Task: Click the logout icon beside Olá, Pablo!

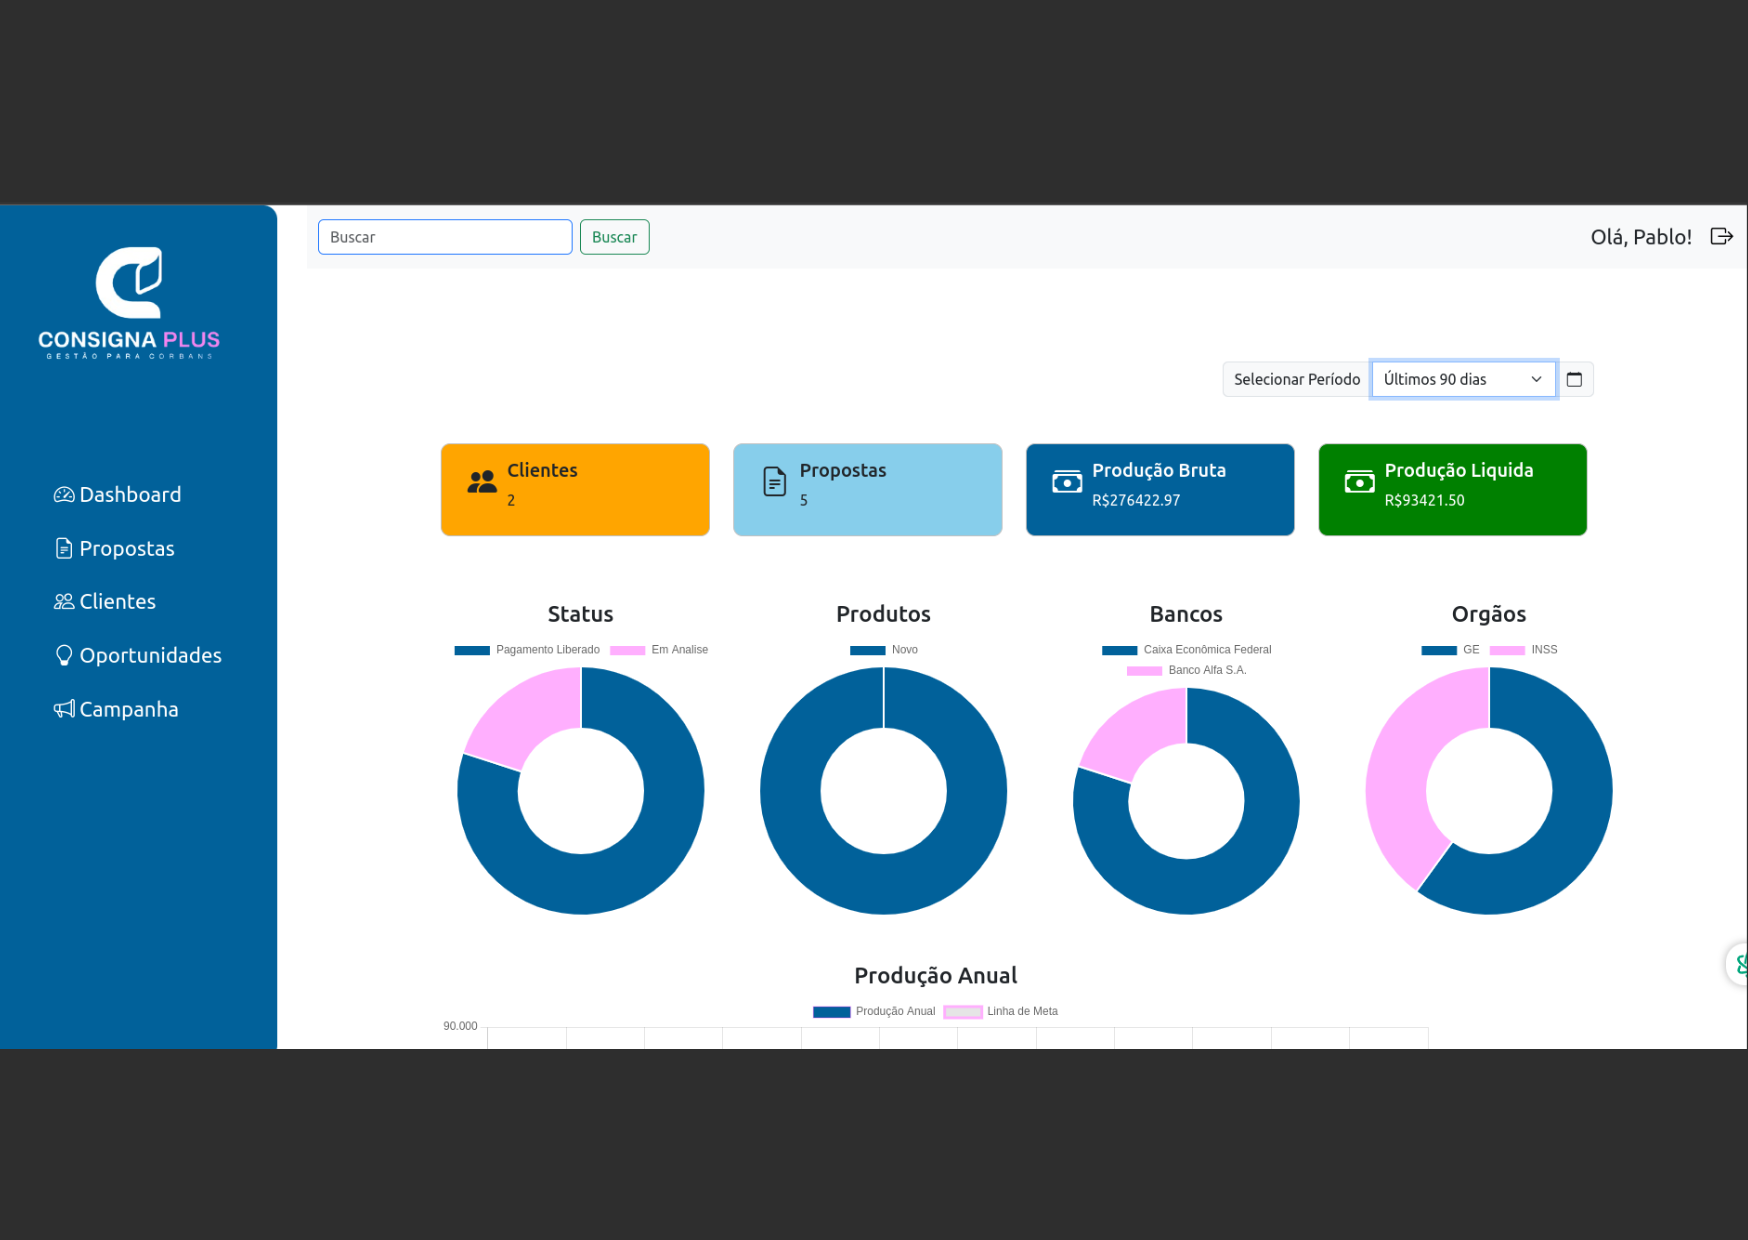Action: pyautogui.click(x=1721, y=236)
